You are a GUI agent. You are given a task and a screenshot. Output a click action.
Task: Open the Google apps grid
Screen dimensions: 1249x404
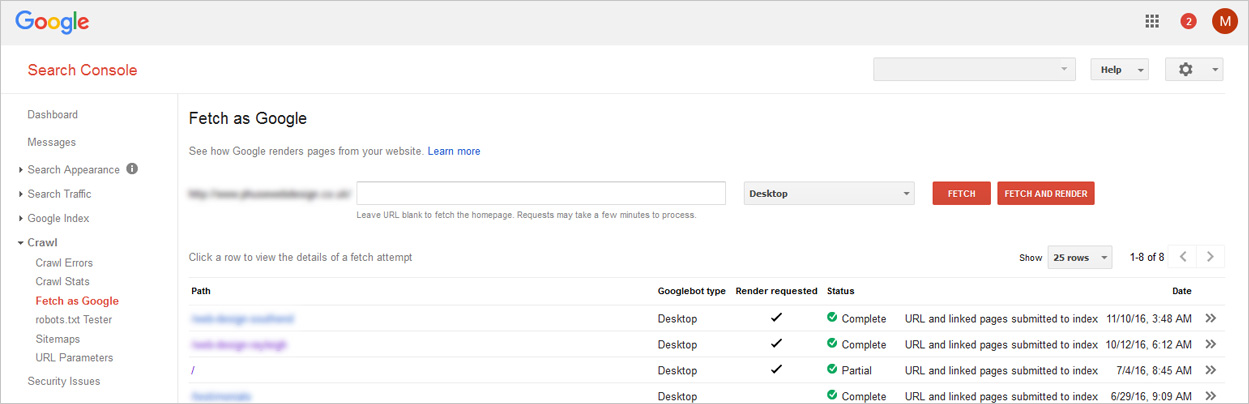click(1152, 21)
